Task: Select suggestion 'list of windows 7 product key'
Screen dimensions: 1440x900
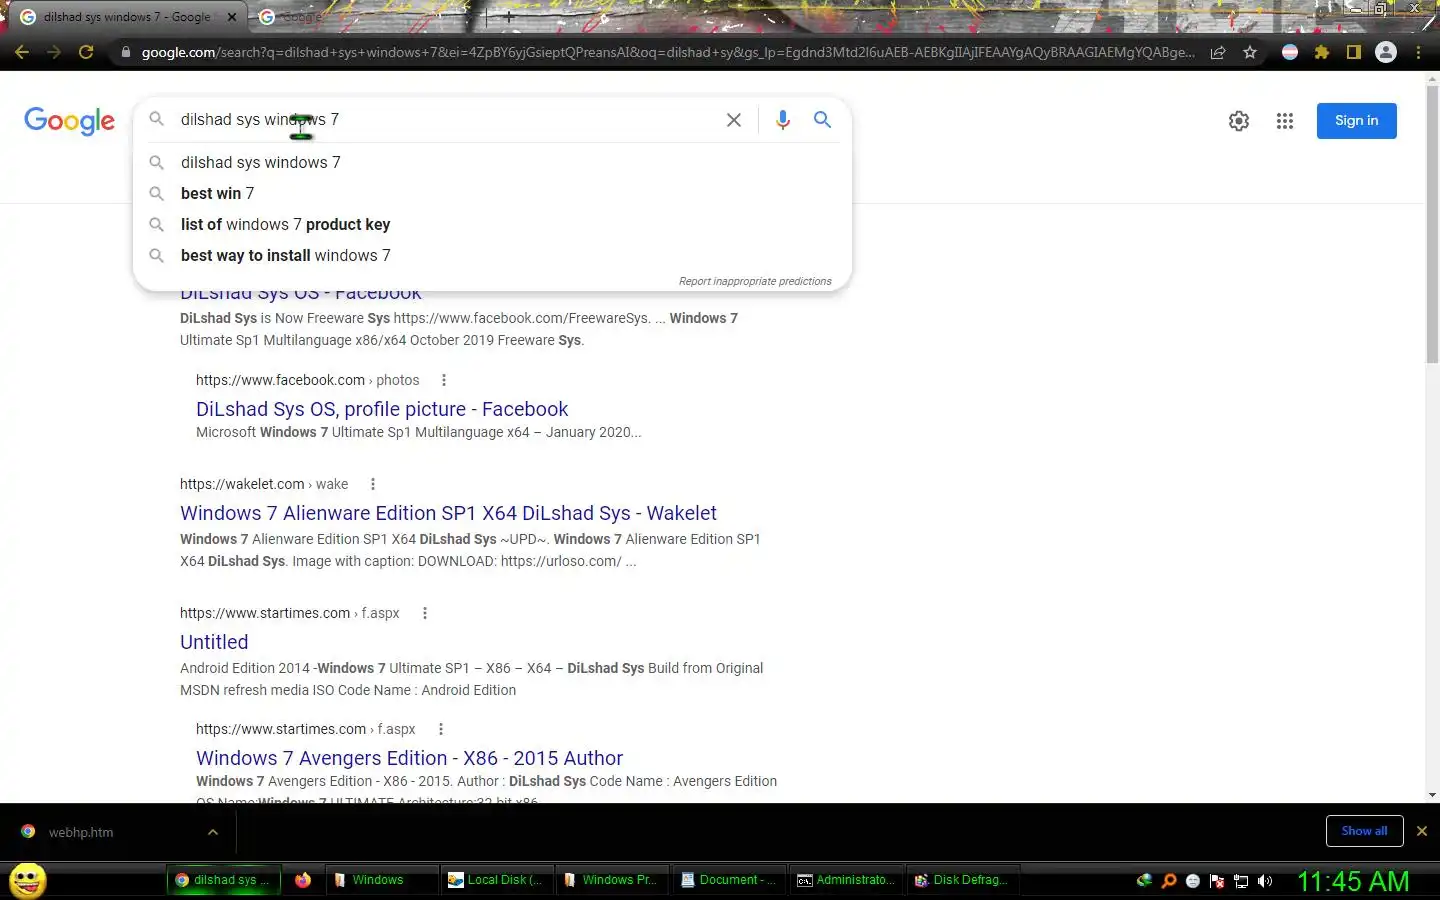Action: pos(492,224)
